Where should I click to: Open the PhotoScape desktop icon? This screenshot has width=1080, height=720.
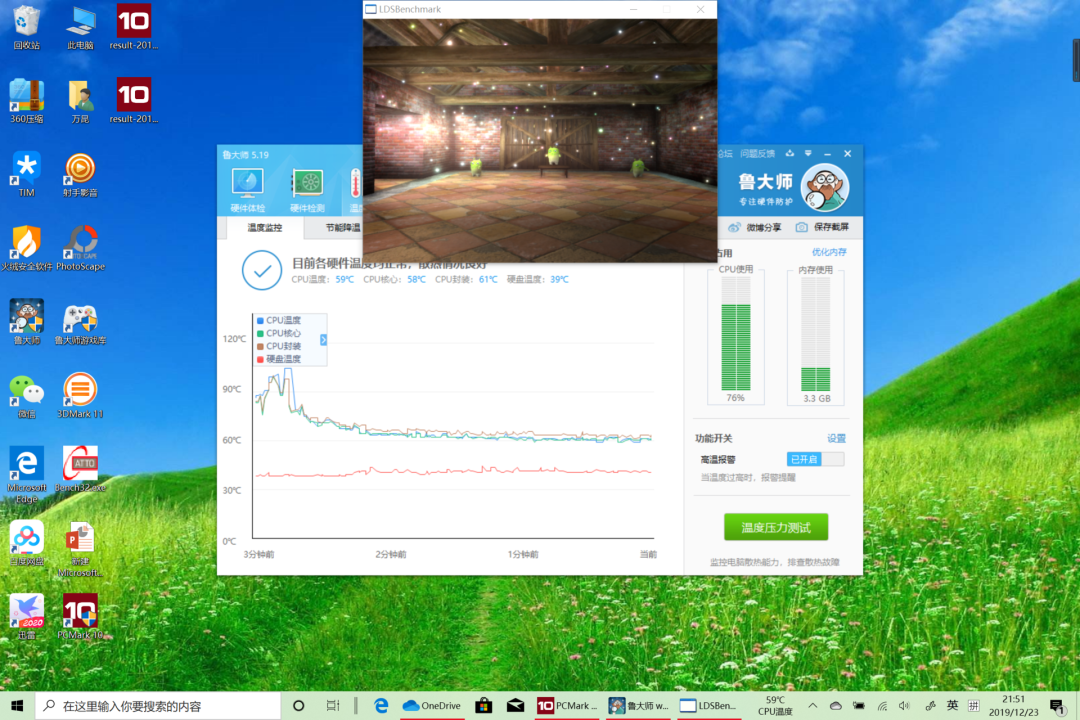(81, 249)
